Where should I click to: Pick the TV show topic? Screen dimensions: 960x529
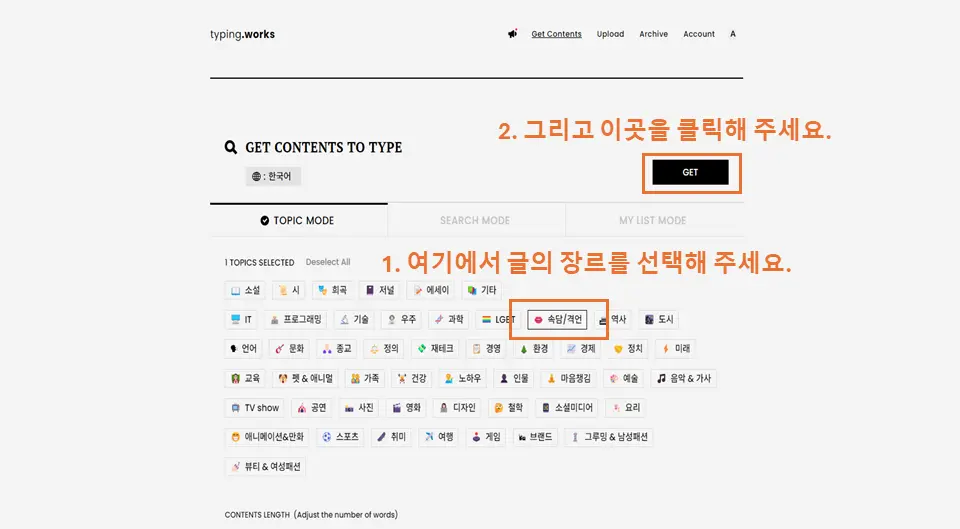pos(255,408)
